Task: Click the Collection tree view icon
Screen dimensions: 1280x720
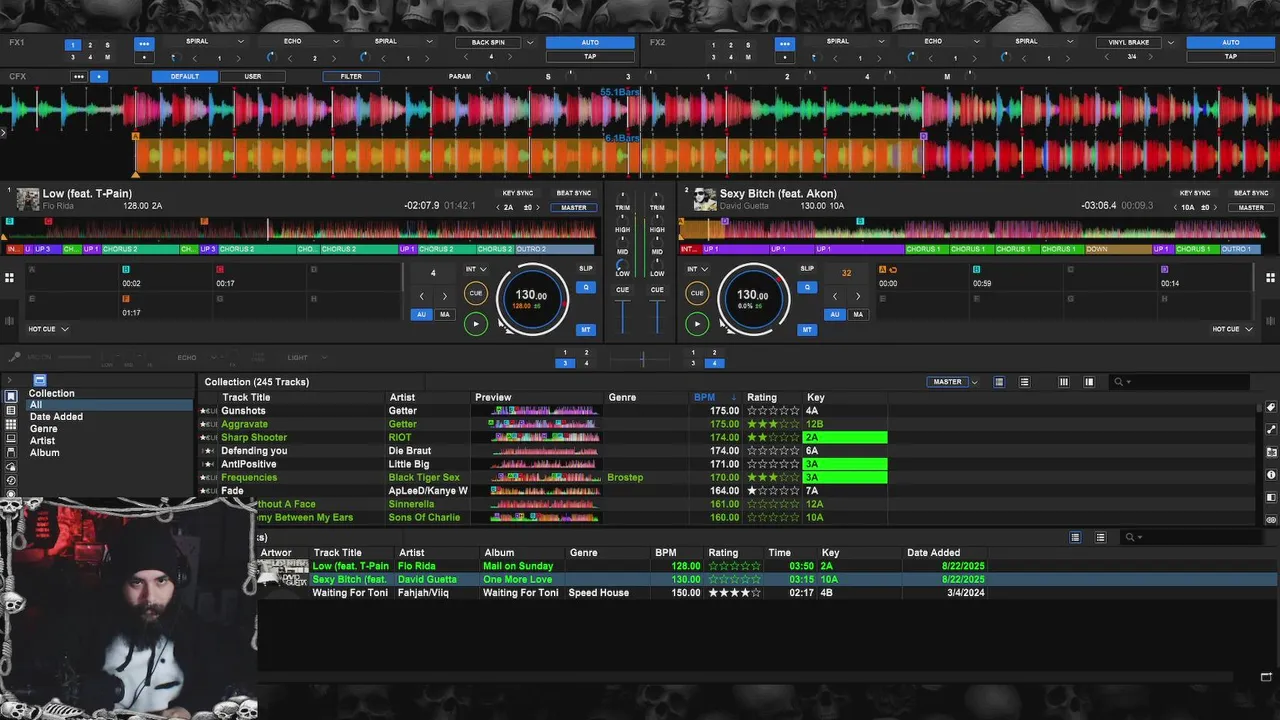Action: (x=10, y=396)
